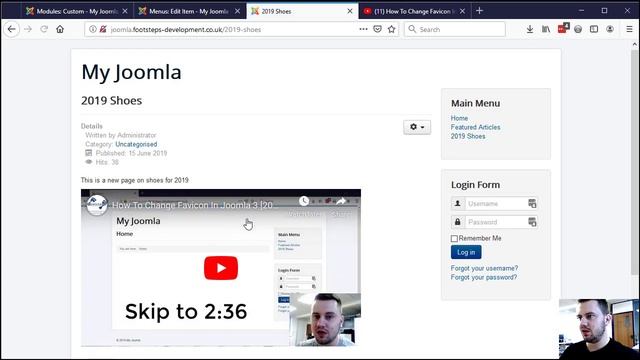The height and width of the screenshot is (360, 640).
Task: Open the browser home page
Action: pos(60,29)
